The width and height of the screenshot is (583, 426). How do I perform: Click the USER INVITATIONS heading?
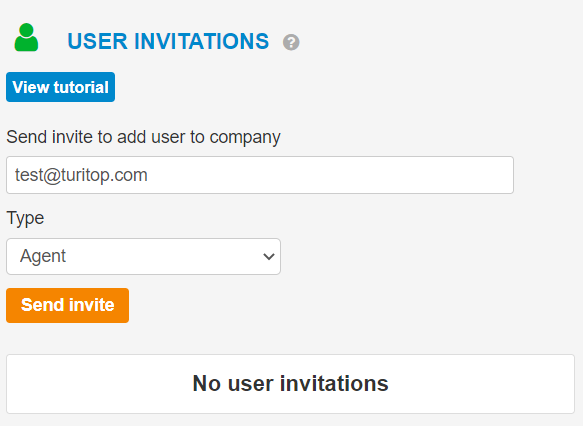point(168,41)
